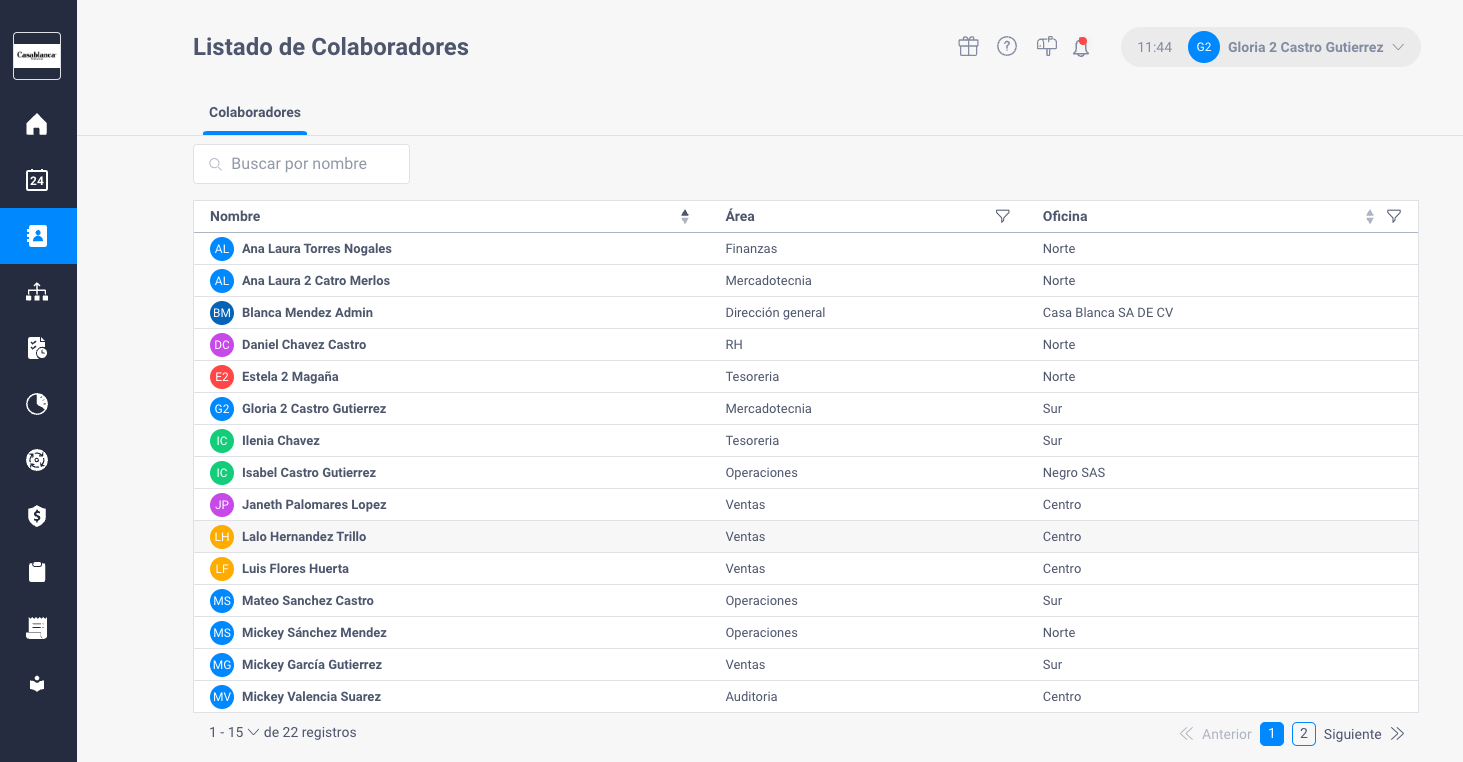Go to page 2 of results
The width and height of the screenshot is (1463, 762).
[x=1303, y=734]
